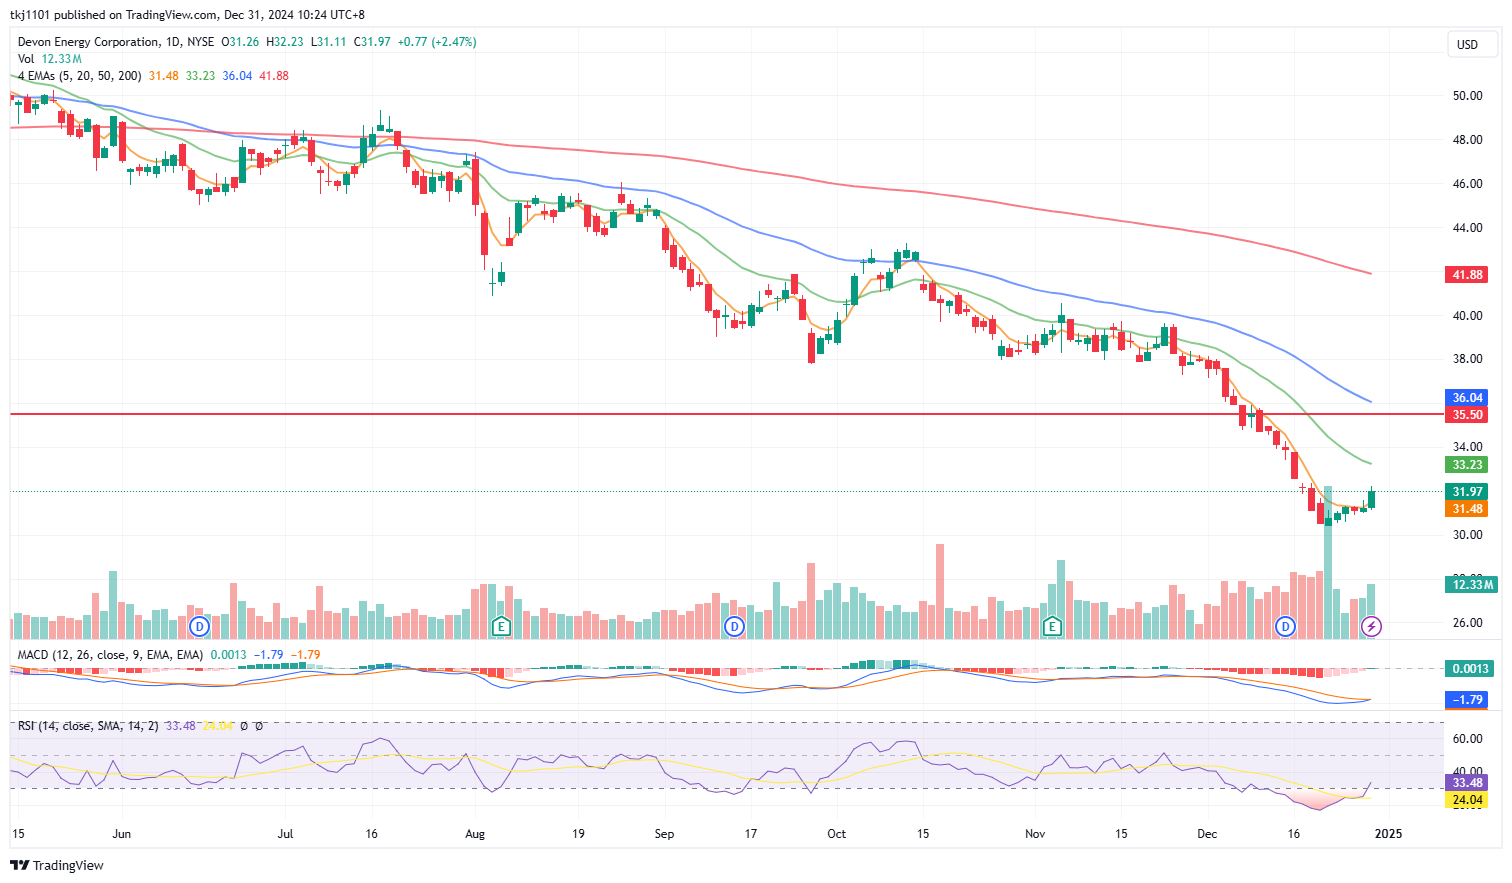Open the USD currency selector
Image resolution: width=1512 pixels, height=883 pixels.
pyautogui.click(x=1472, y=44)
